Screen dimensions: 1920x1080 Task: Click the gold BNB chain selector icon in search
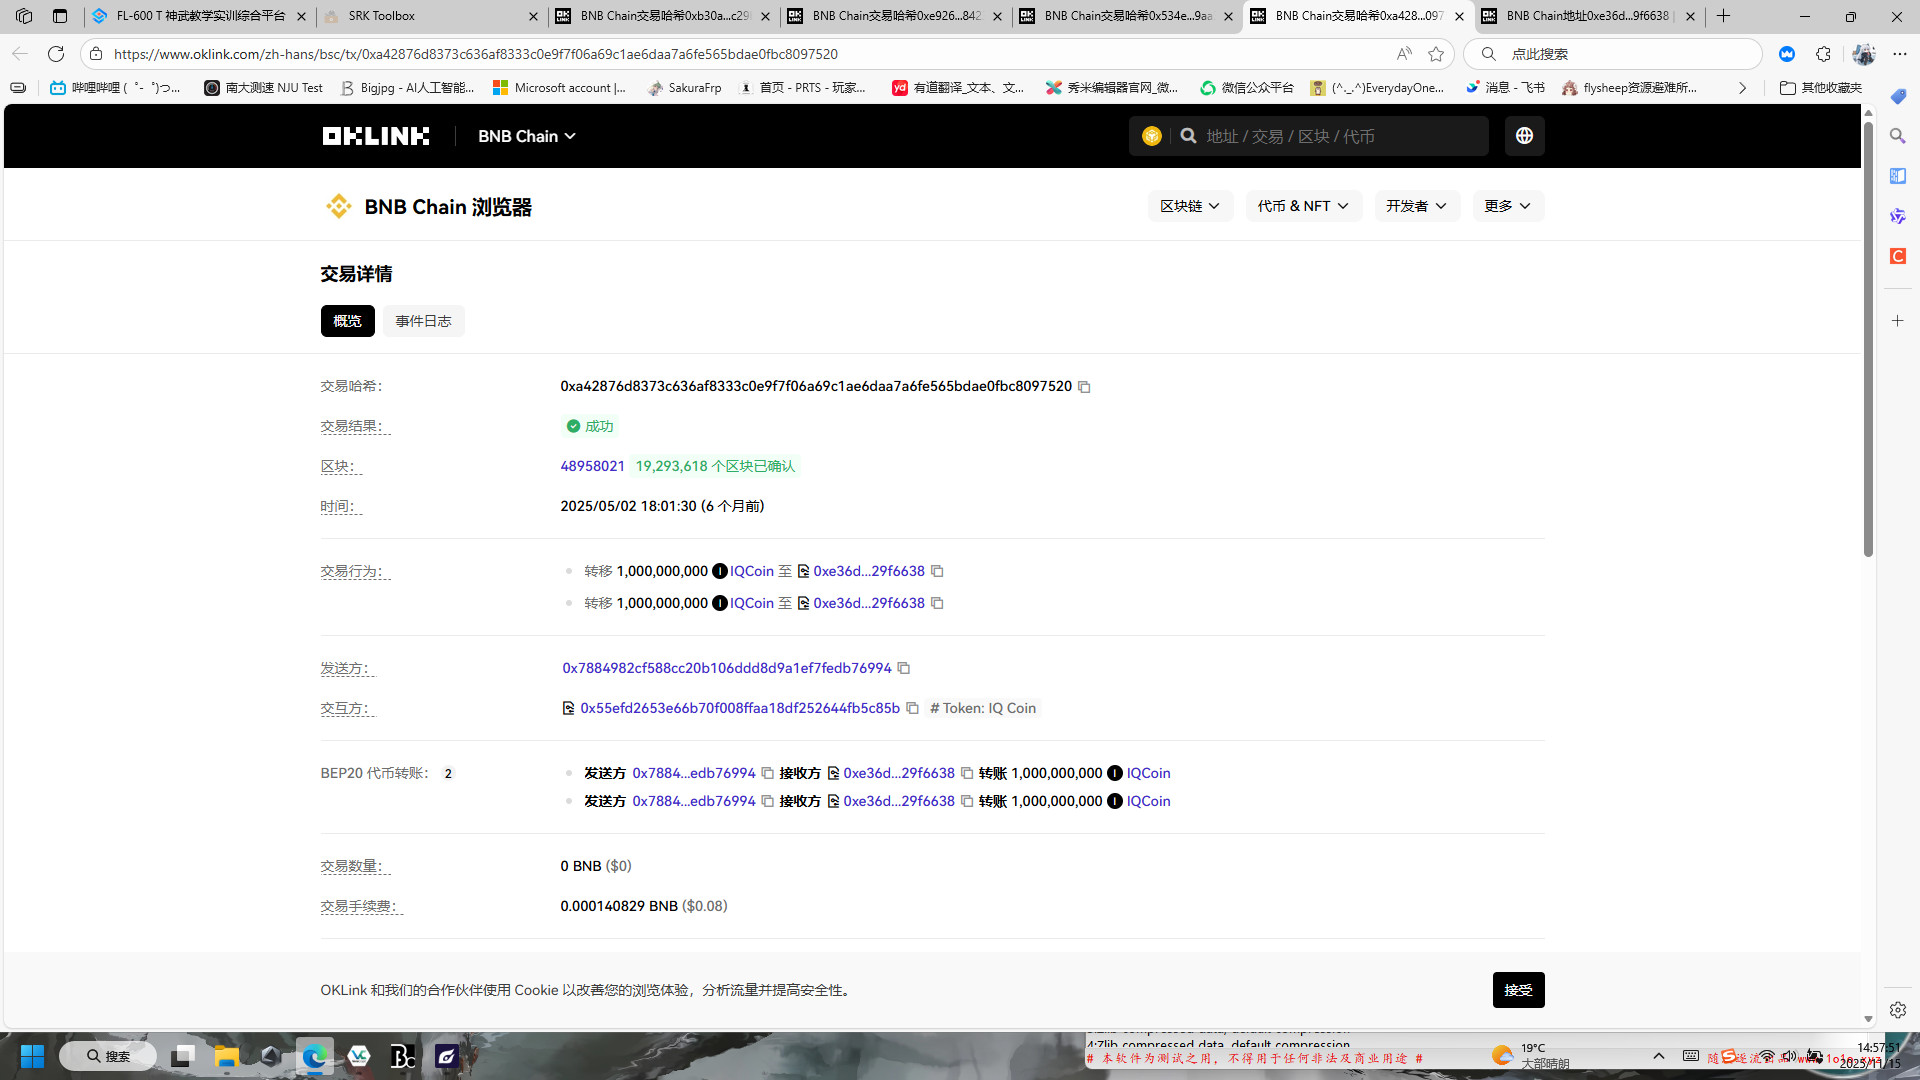point(1152,136)
